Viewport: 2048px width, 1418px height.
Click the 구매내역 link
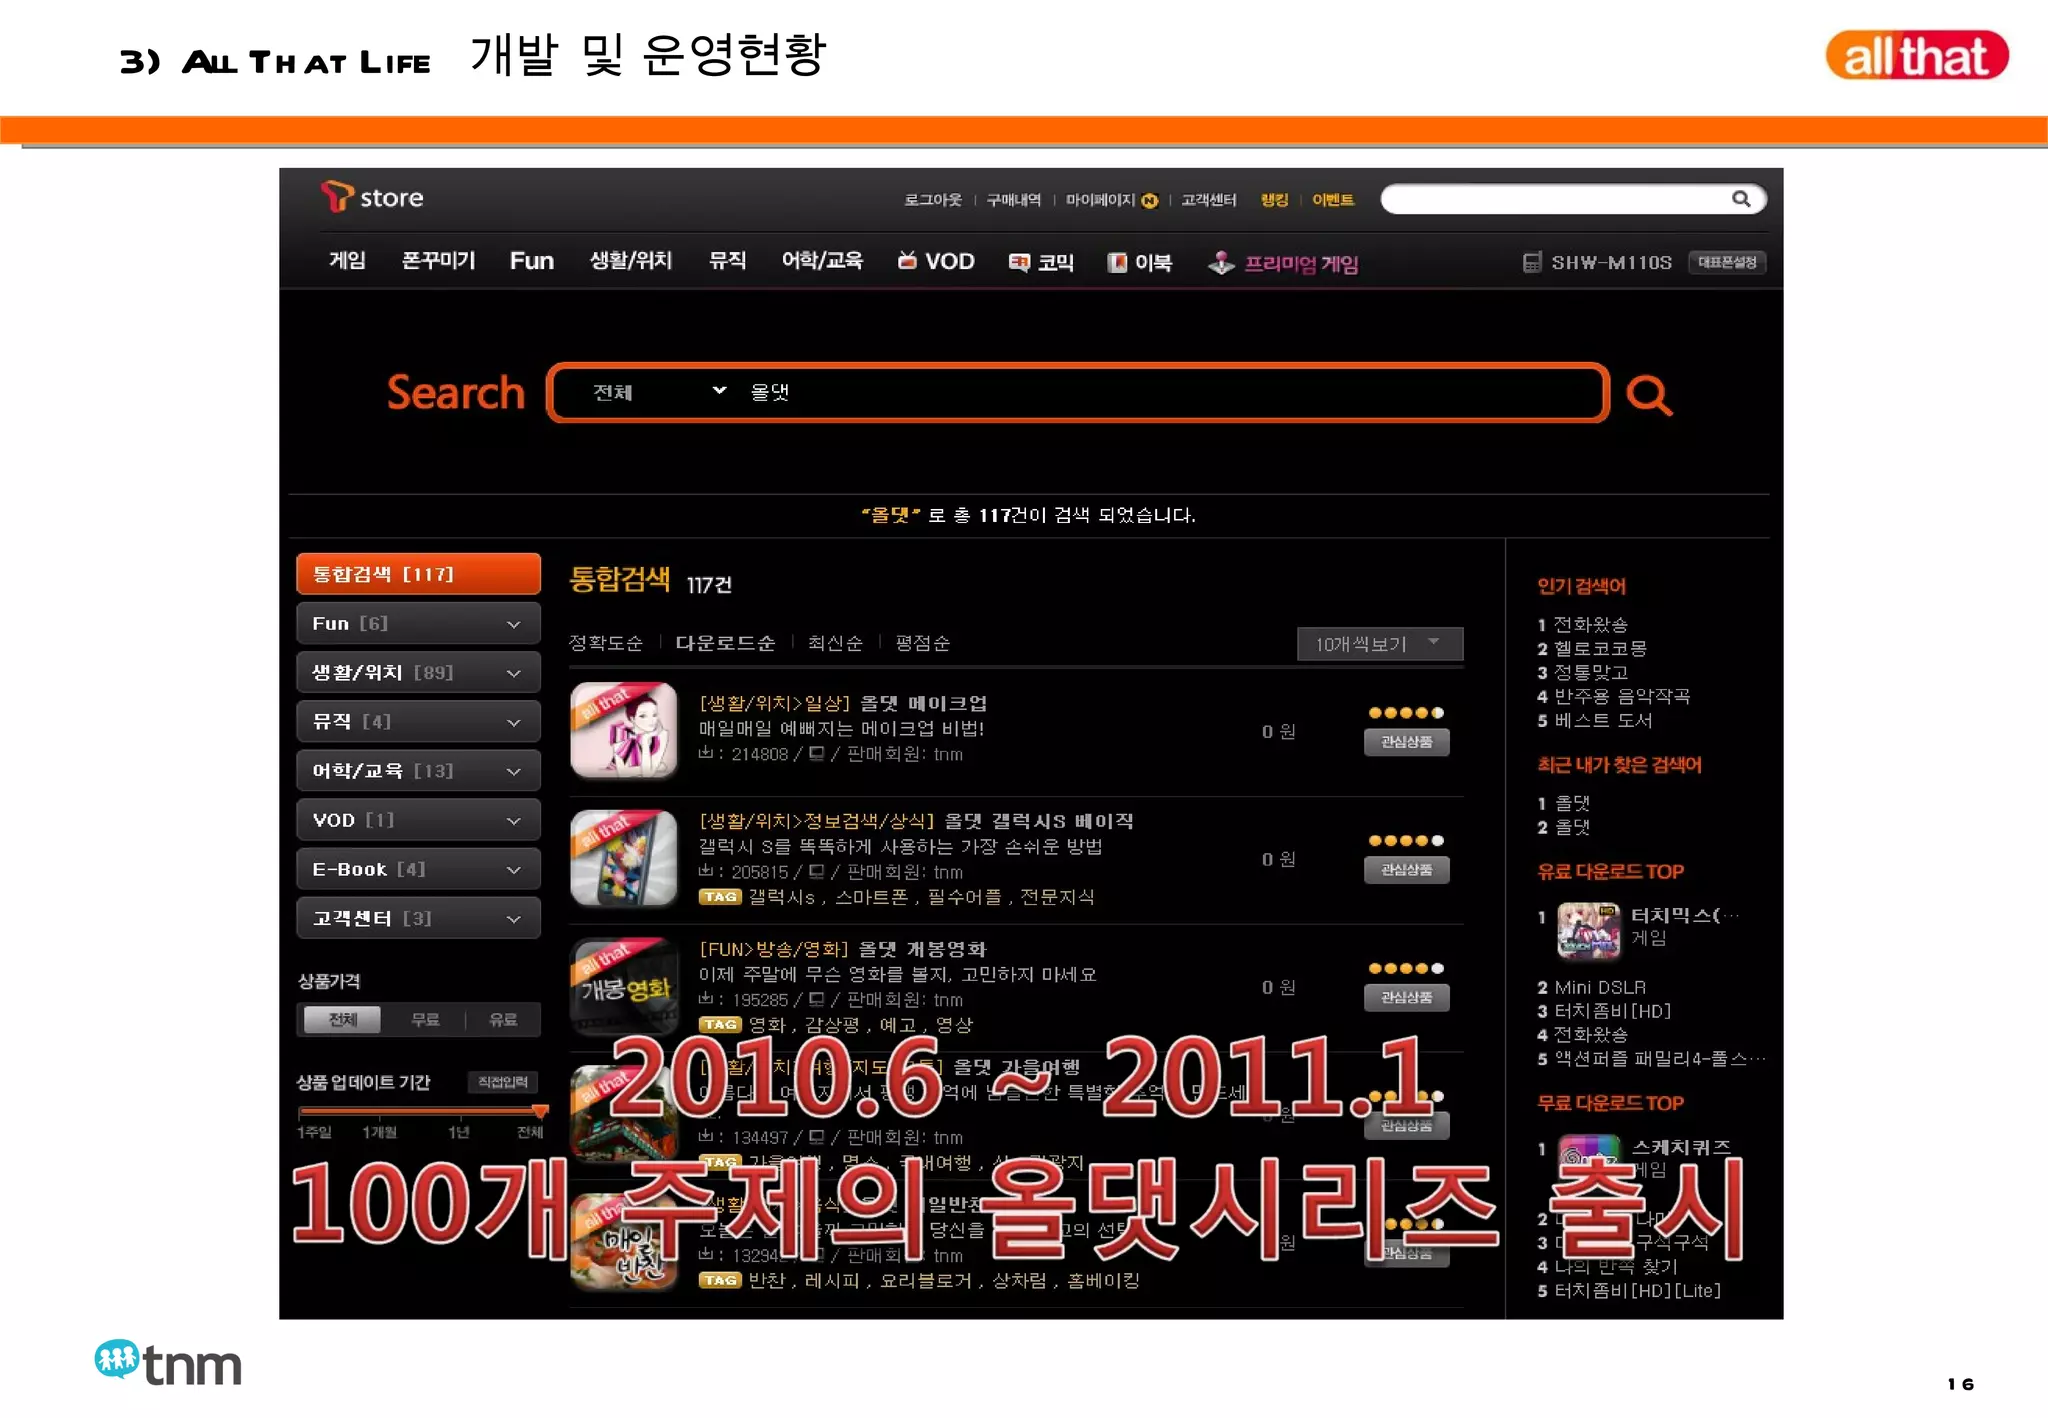pyautogui.click(x=1013, y=200)
